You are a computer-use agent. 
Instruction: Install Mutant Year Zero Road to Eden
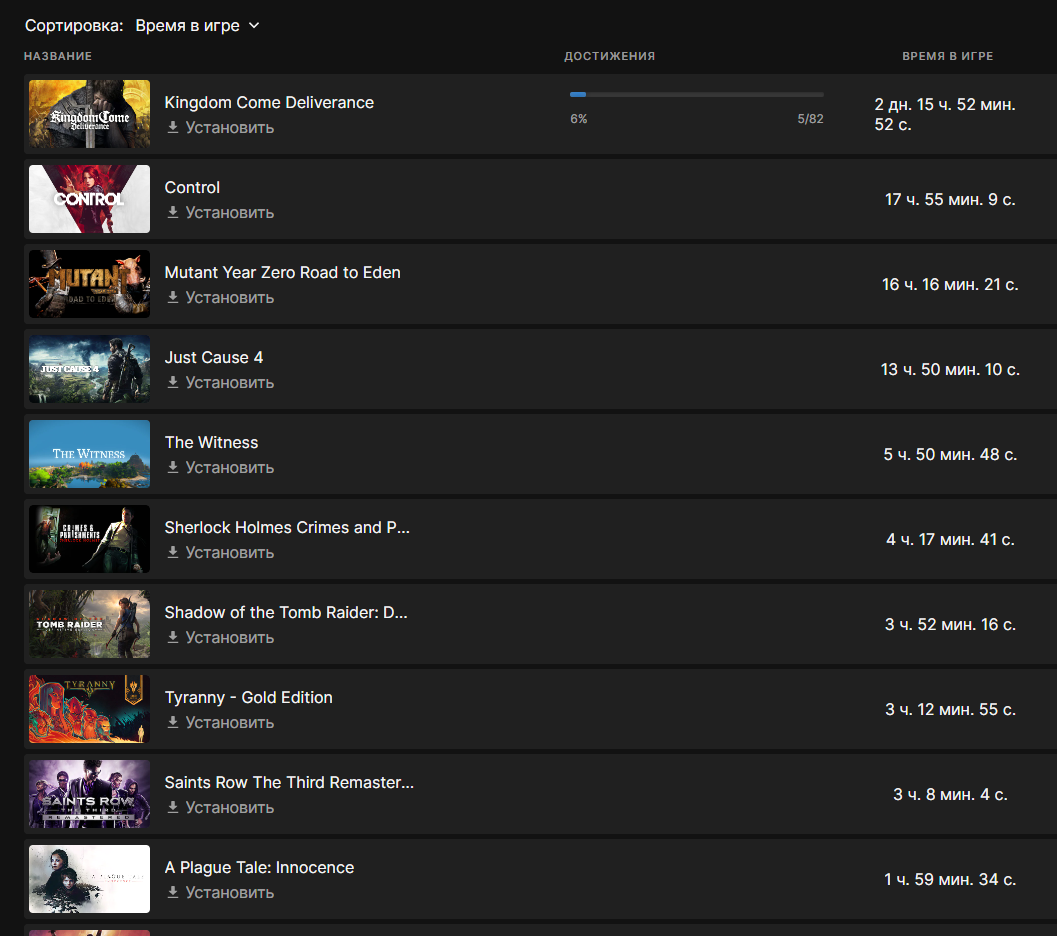(x=230, y=297)
